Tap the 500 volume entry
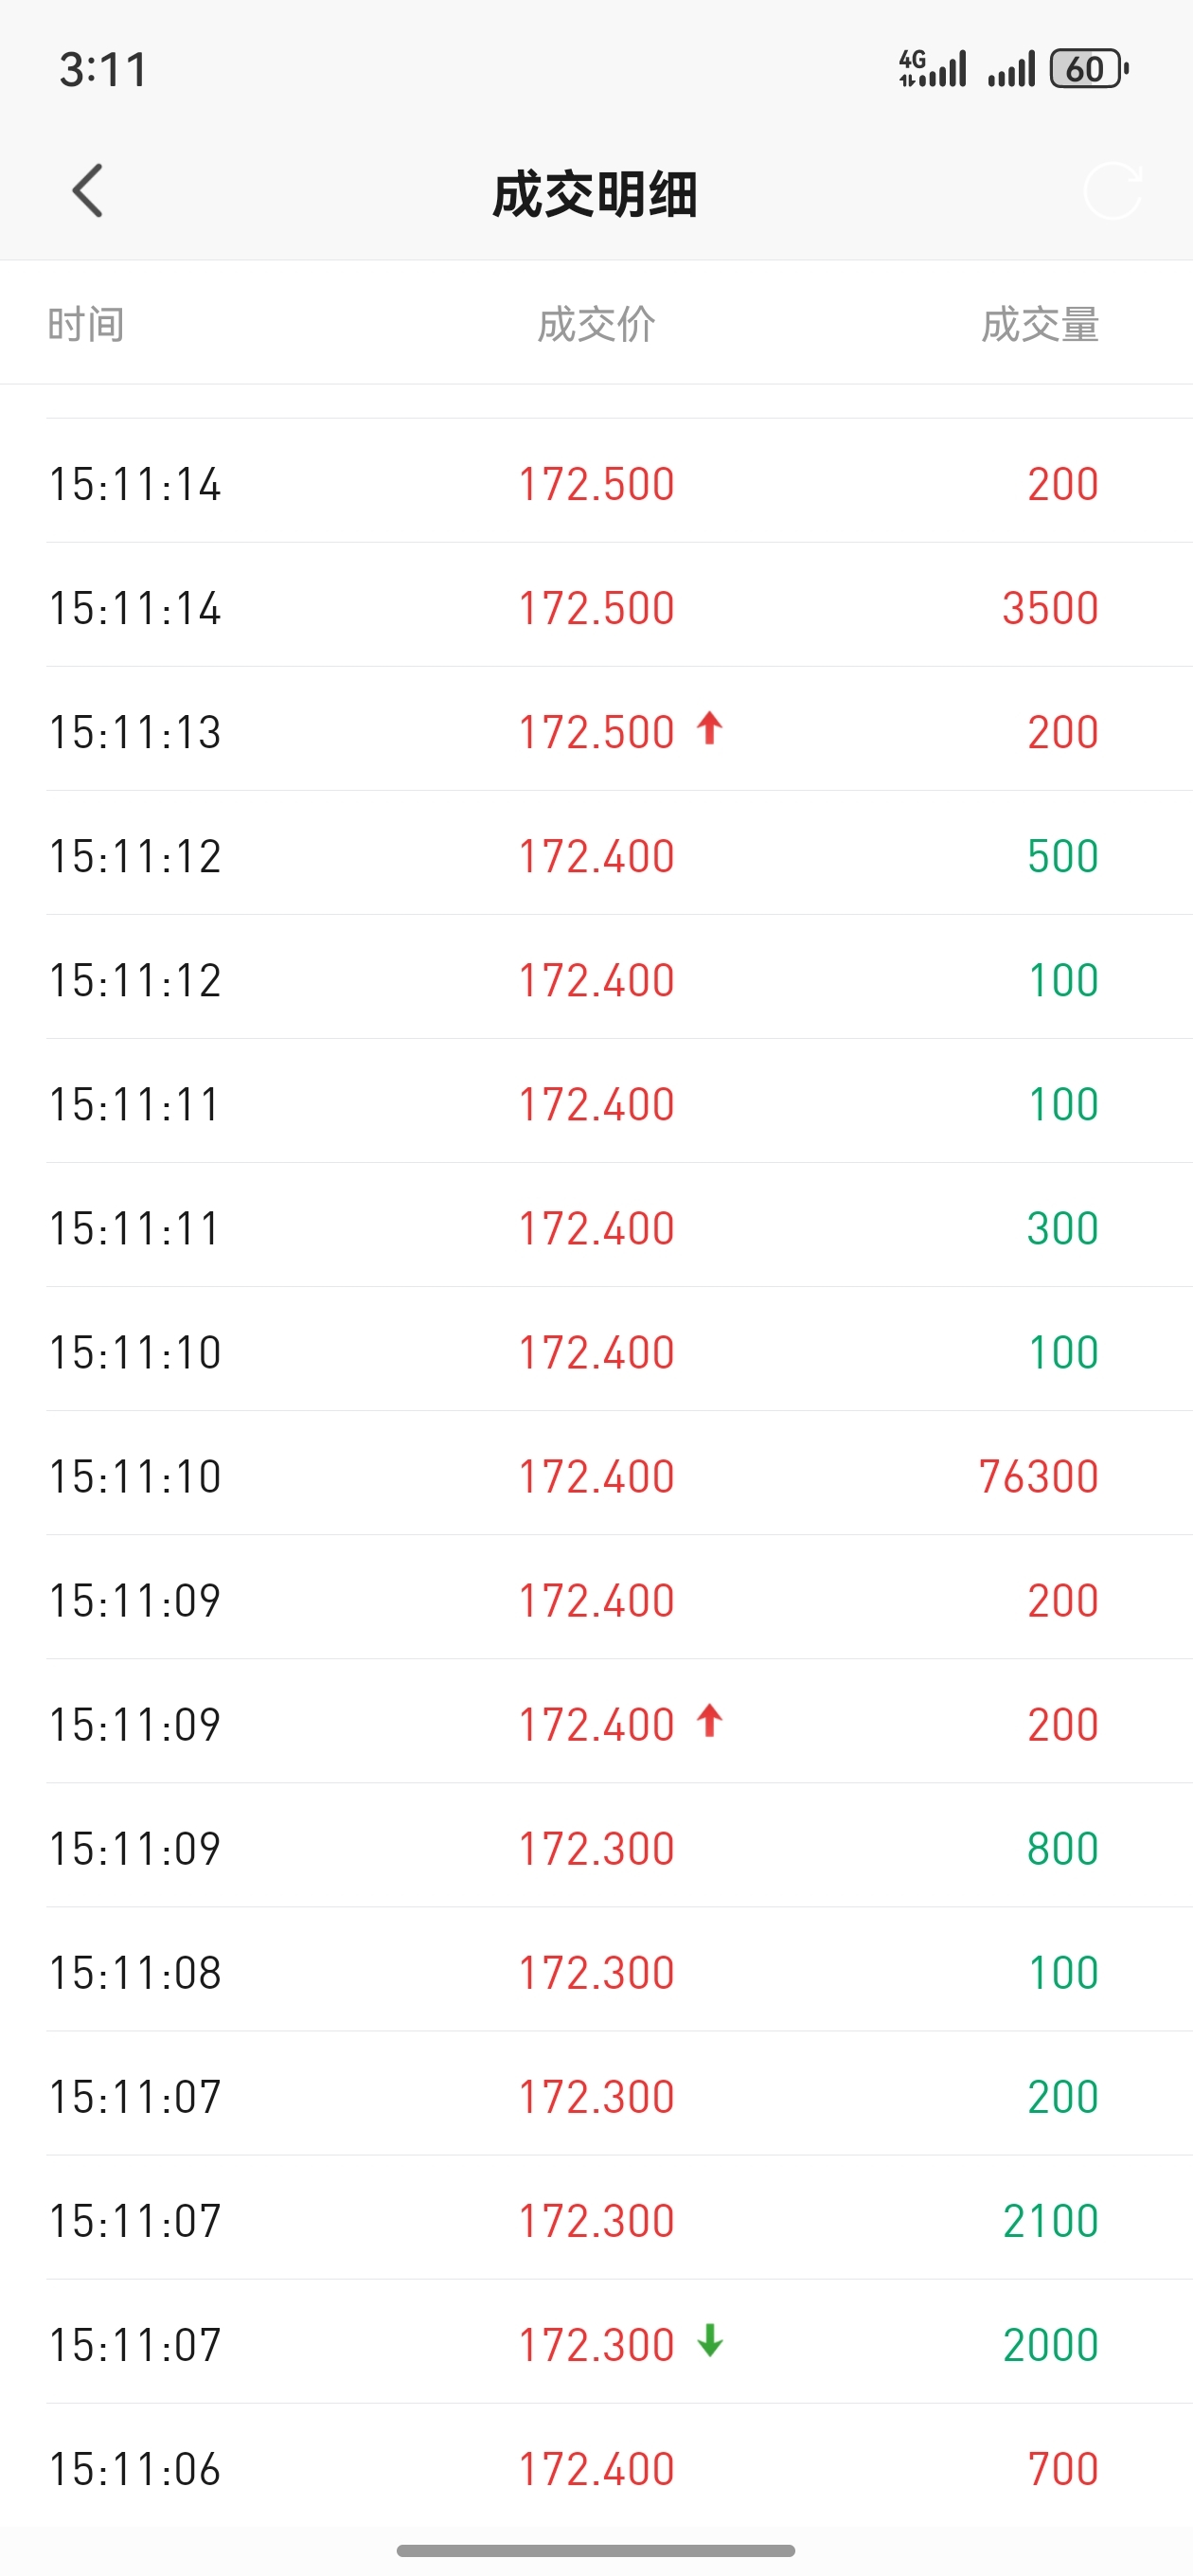1193x2576 pixels. tap(1062, 857)
